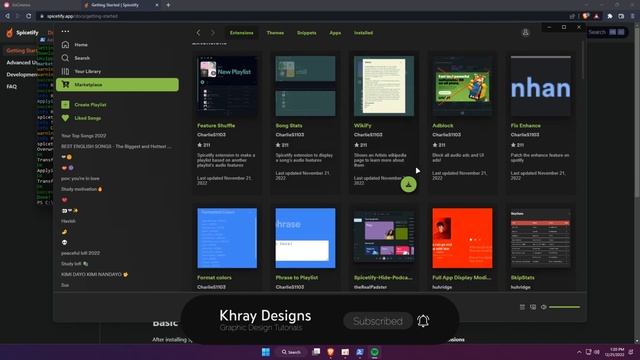Switch to the Extensions tab
This screenshot has height=360, width=640.
coord(242,33)
